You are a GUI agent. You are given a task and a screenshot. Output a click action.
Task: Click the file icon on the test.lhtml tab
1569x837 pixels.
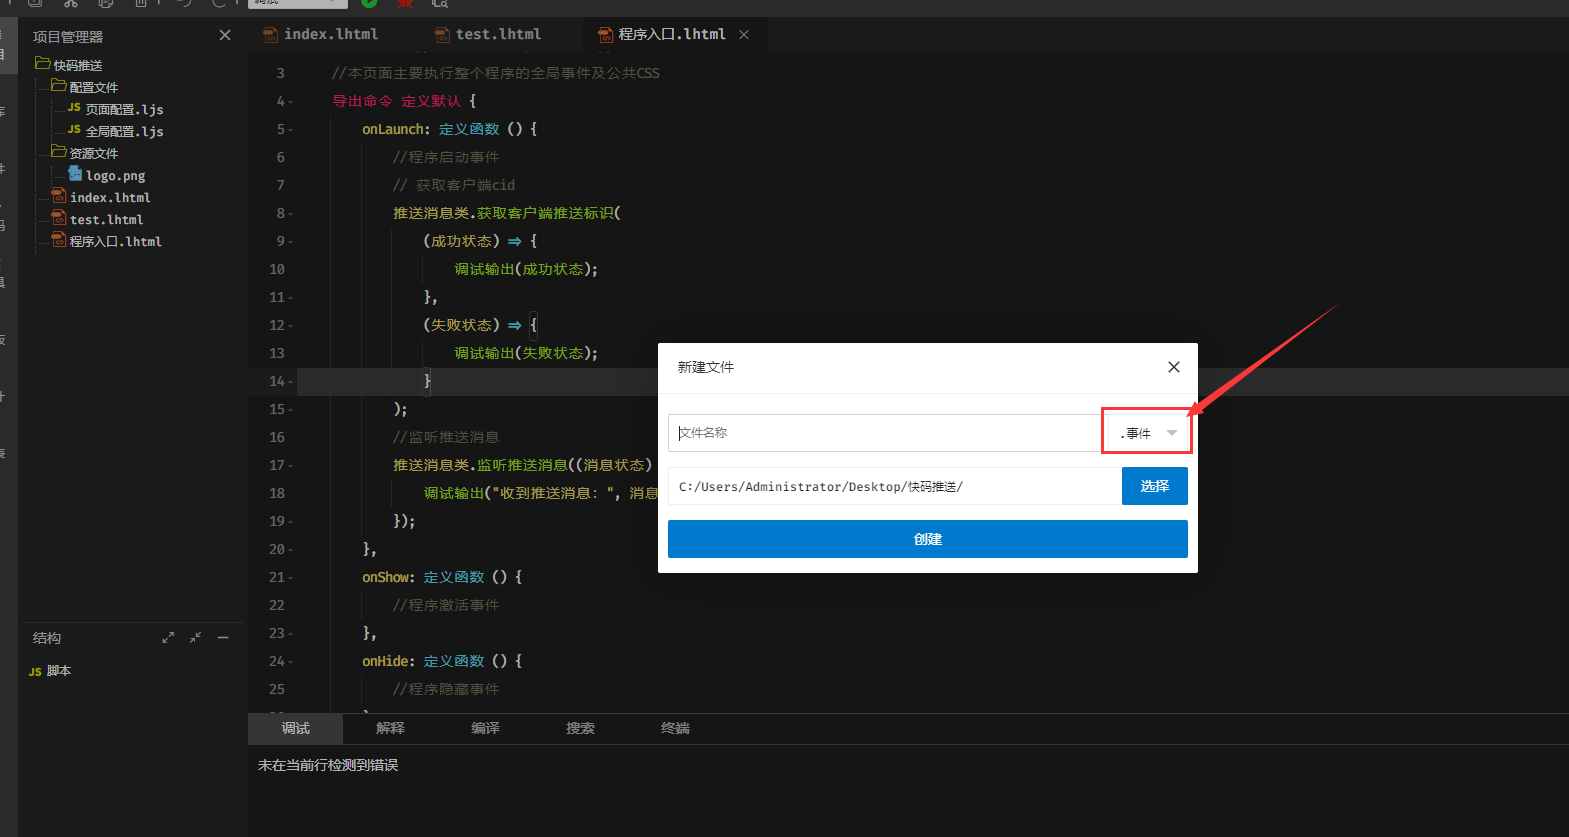[x=442, y=35]
